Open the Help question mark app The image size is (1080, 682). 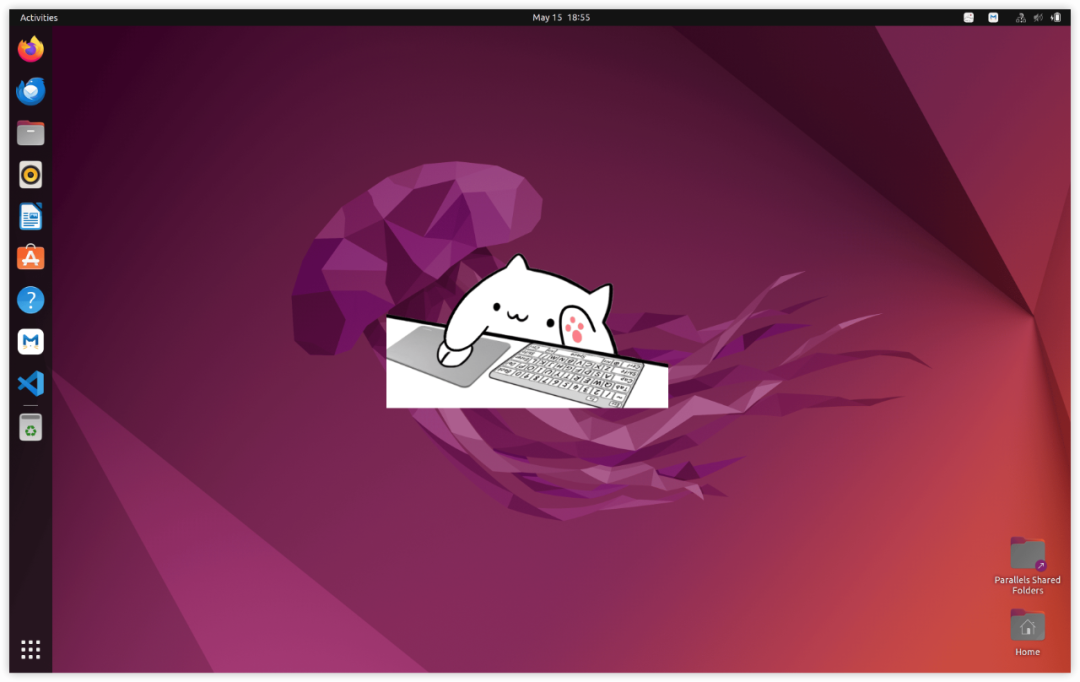[x=30, y=300]
